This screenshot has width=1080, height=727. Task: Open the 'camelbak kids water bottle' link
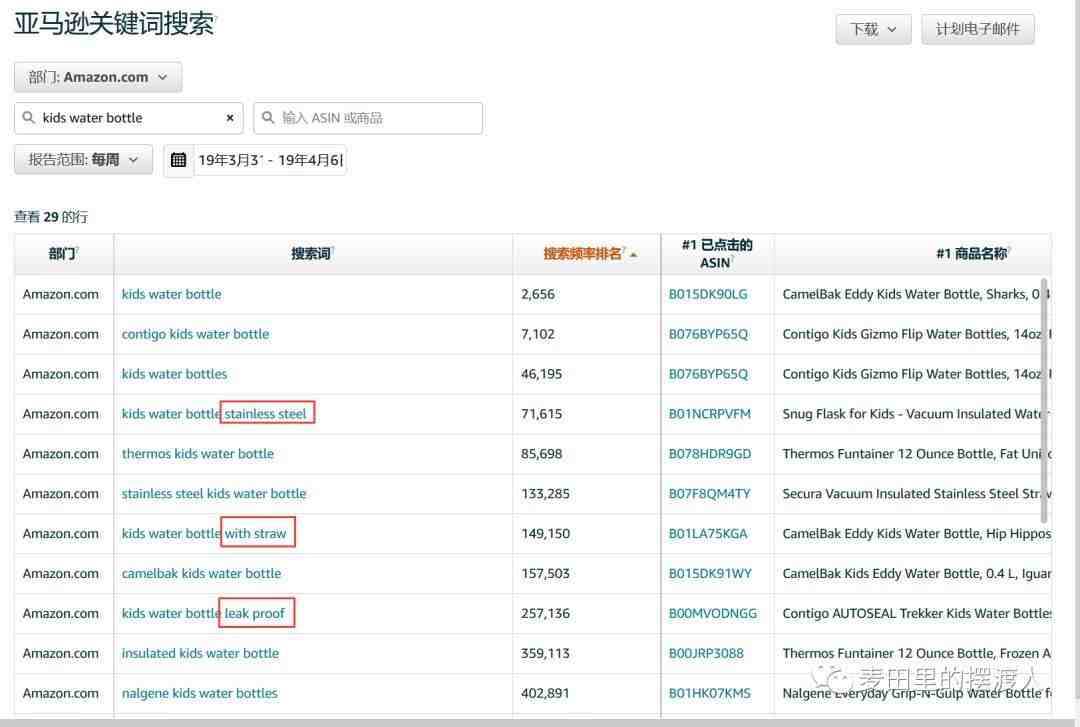[201, 574]
